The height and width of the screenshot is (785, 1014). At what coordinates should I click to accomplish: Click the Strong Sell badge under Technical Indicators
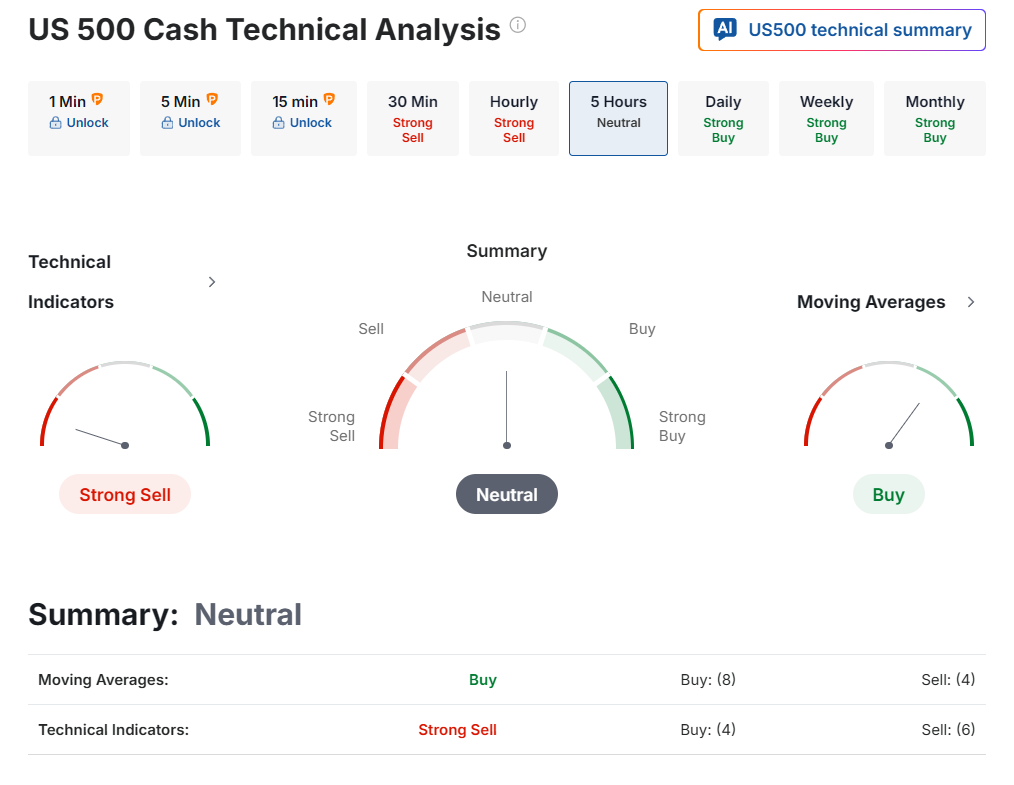pos(125,495)
